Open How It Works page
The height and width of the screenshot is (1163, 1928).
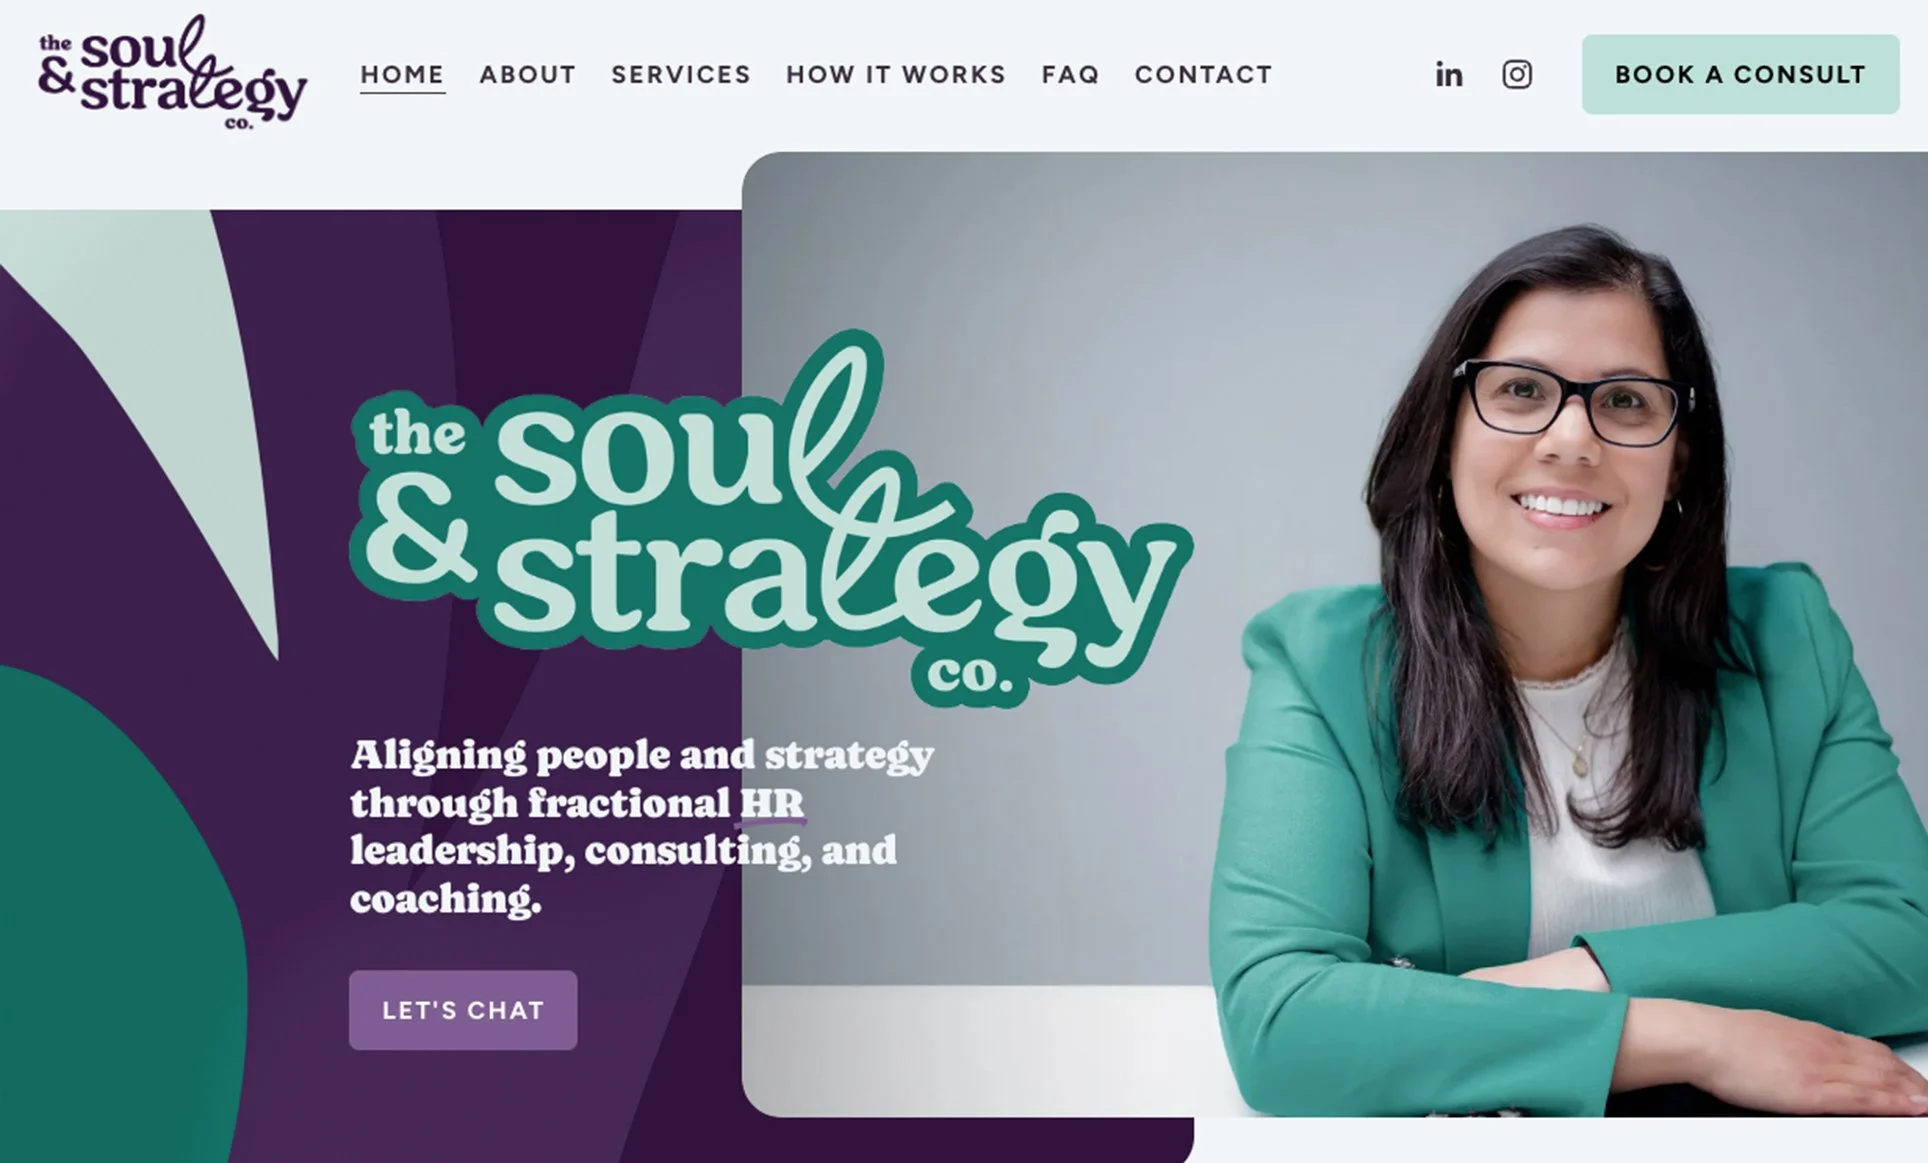click(896, 75)
